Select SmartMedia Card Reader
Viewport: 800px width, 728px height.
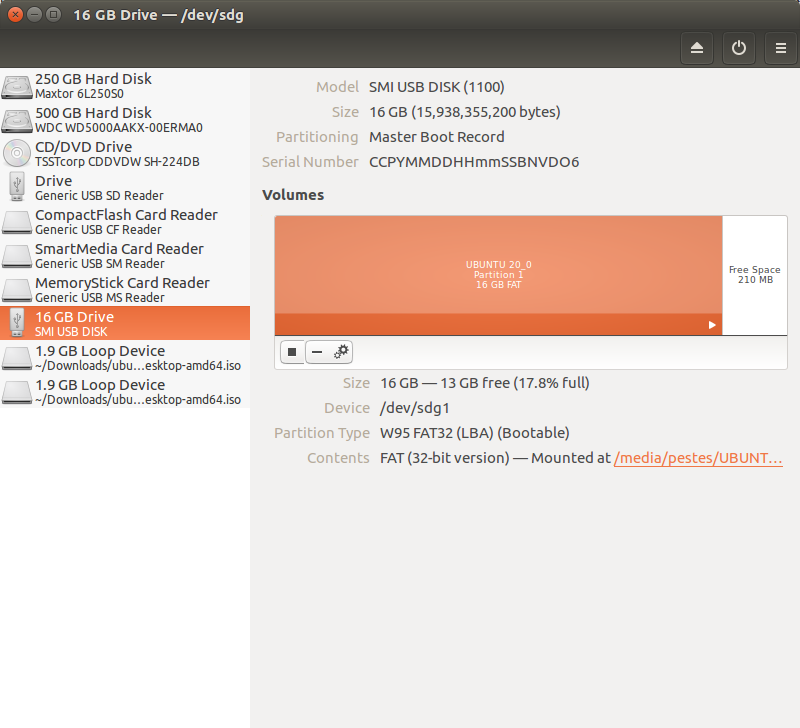(x=125, y=256)
